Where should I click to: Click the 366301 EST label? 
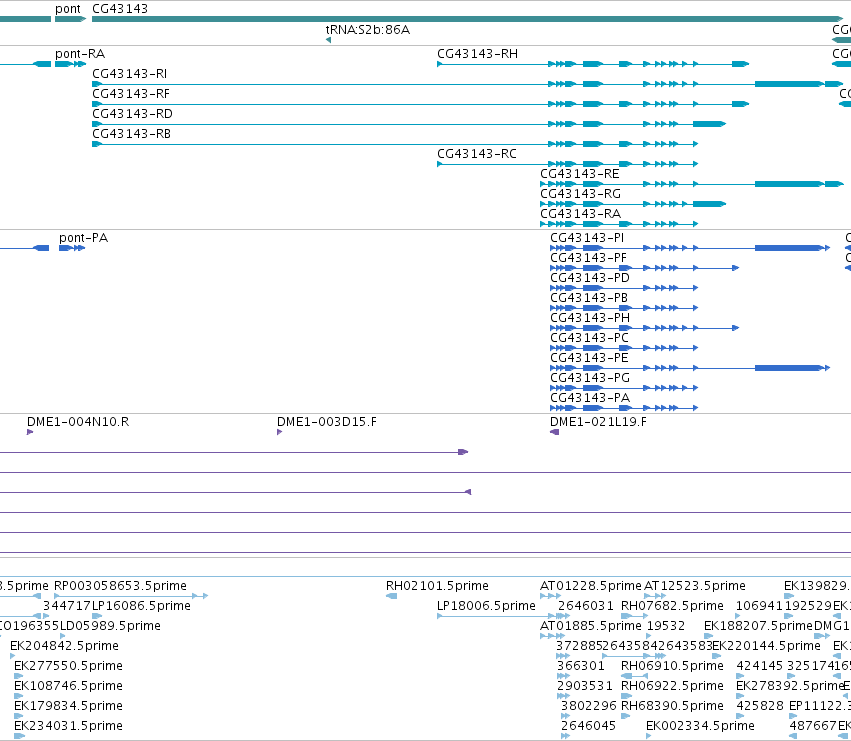tap(581, 666)
